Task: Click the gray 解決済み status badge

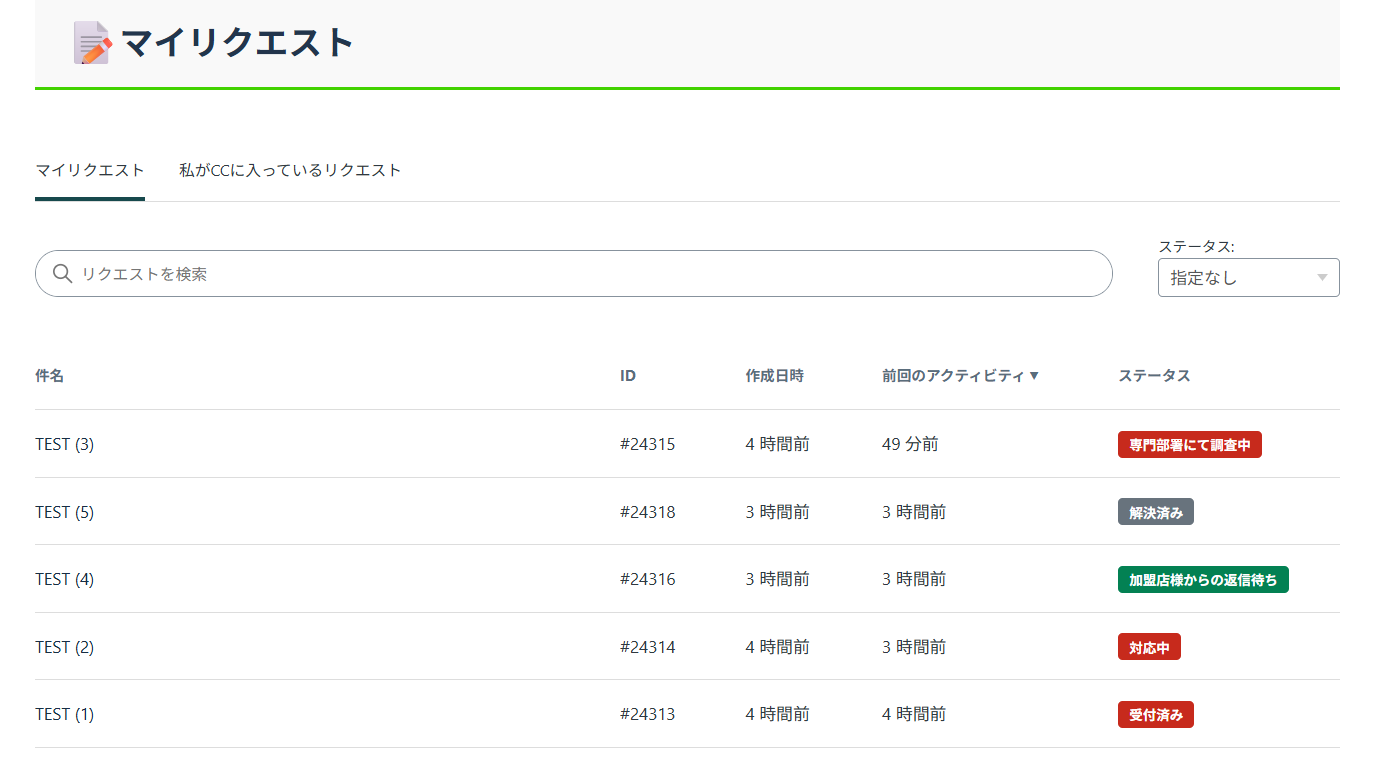Action: [1155, 513]
